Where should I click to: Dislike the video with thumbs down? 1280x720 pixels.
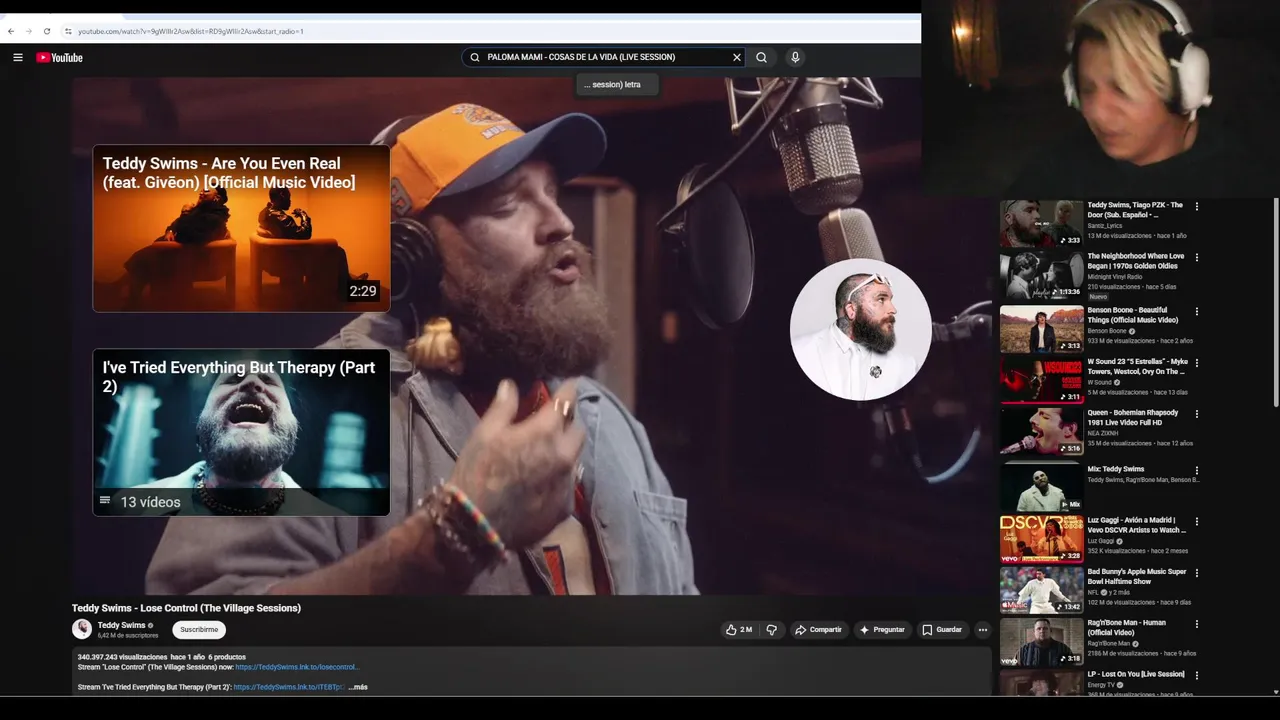coord(771,630)
